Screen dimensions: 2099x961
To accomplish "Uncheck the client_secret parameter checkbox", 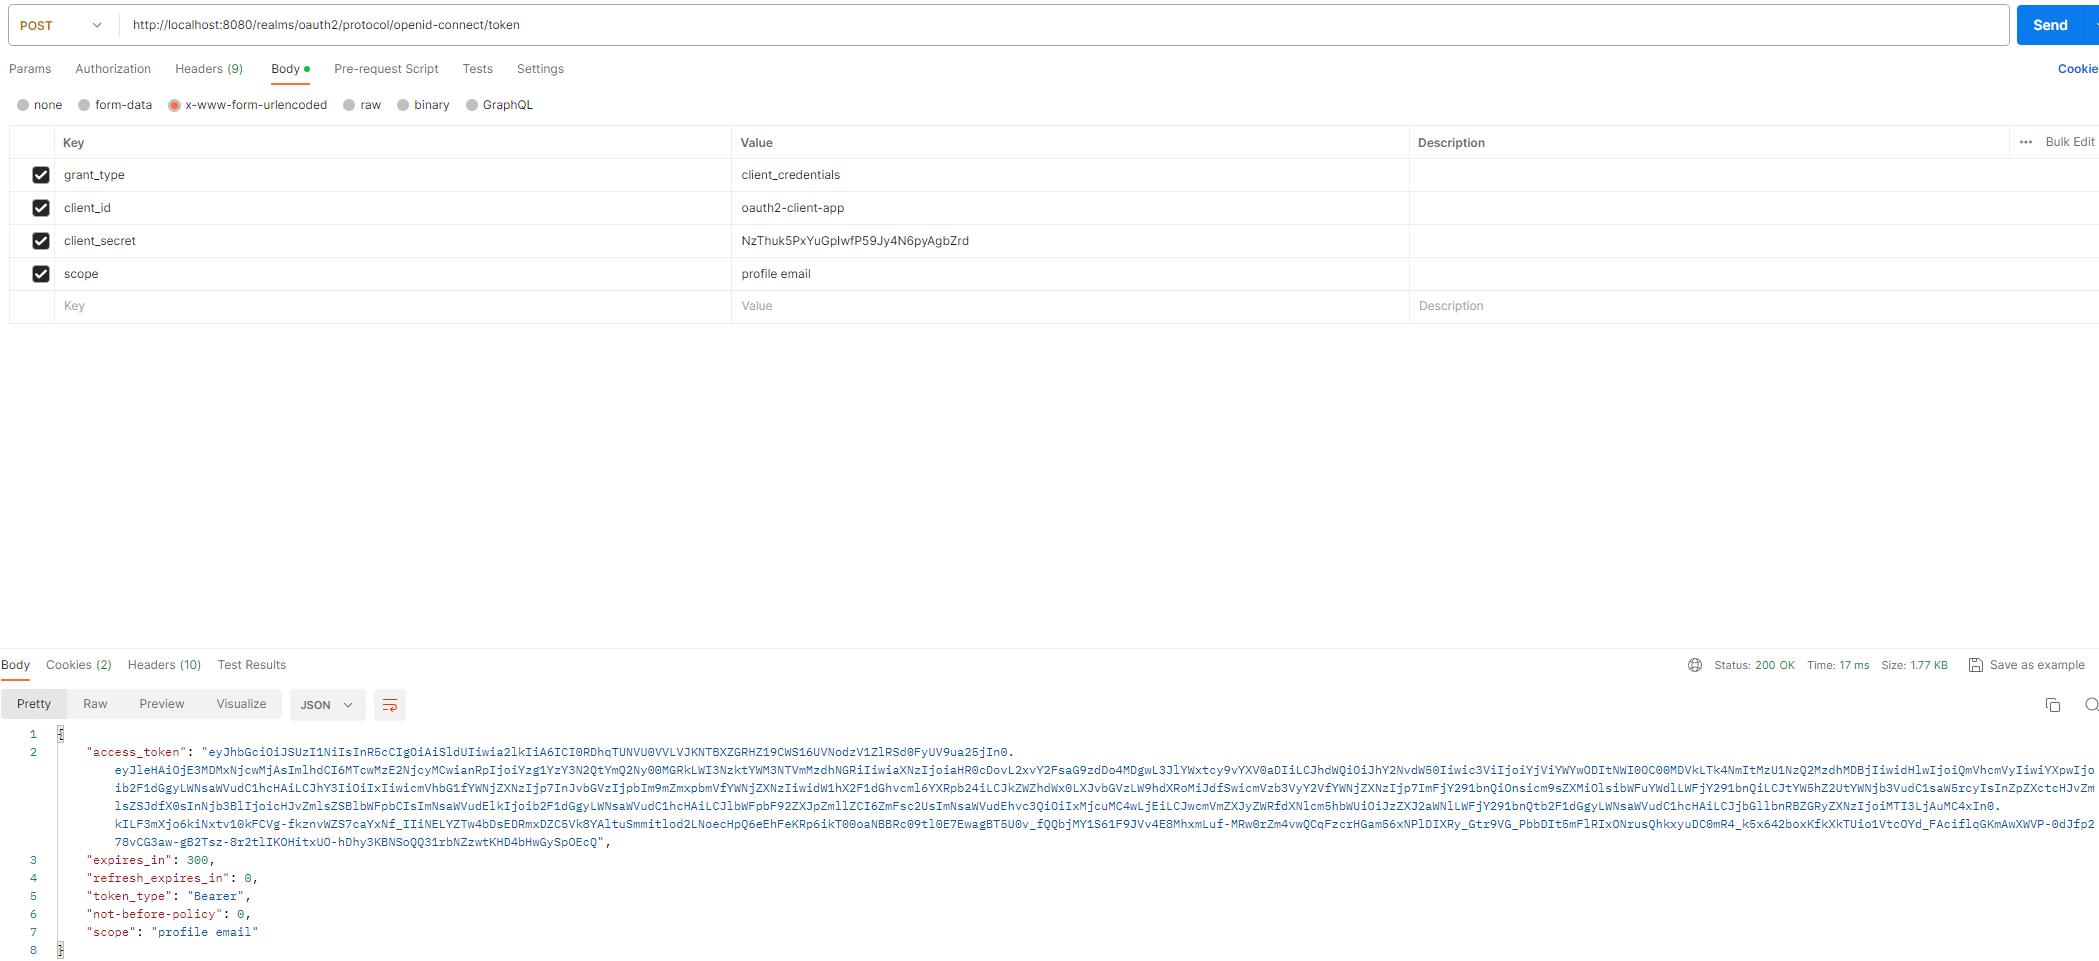I will [41, 241].
